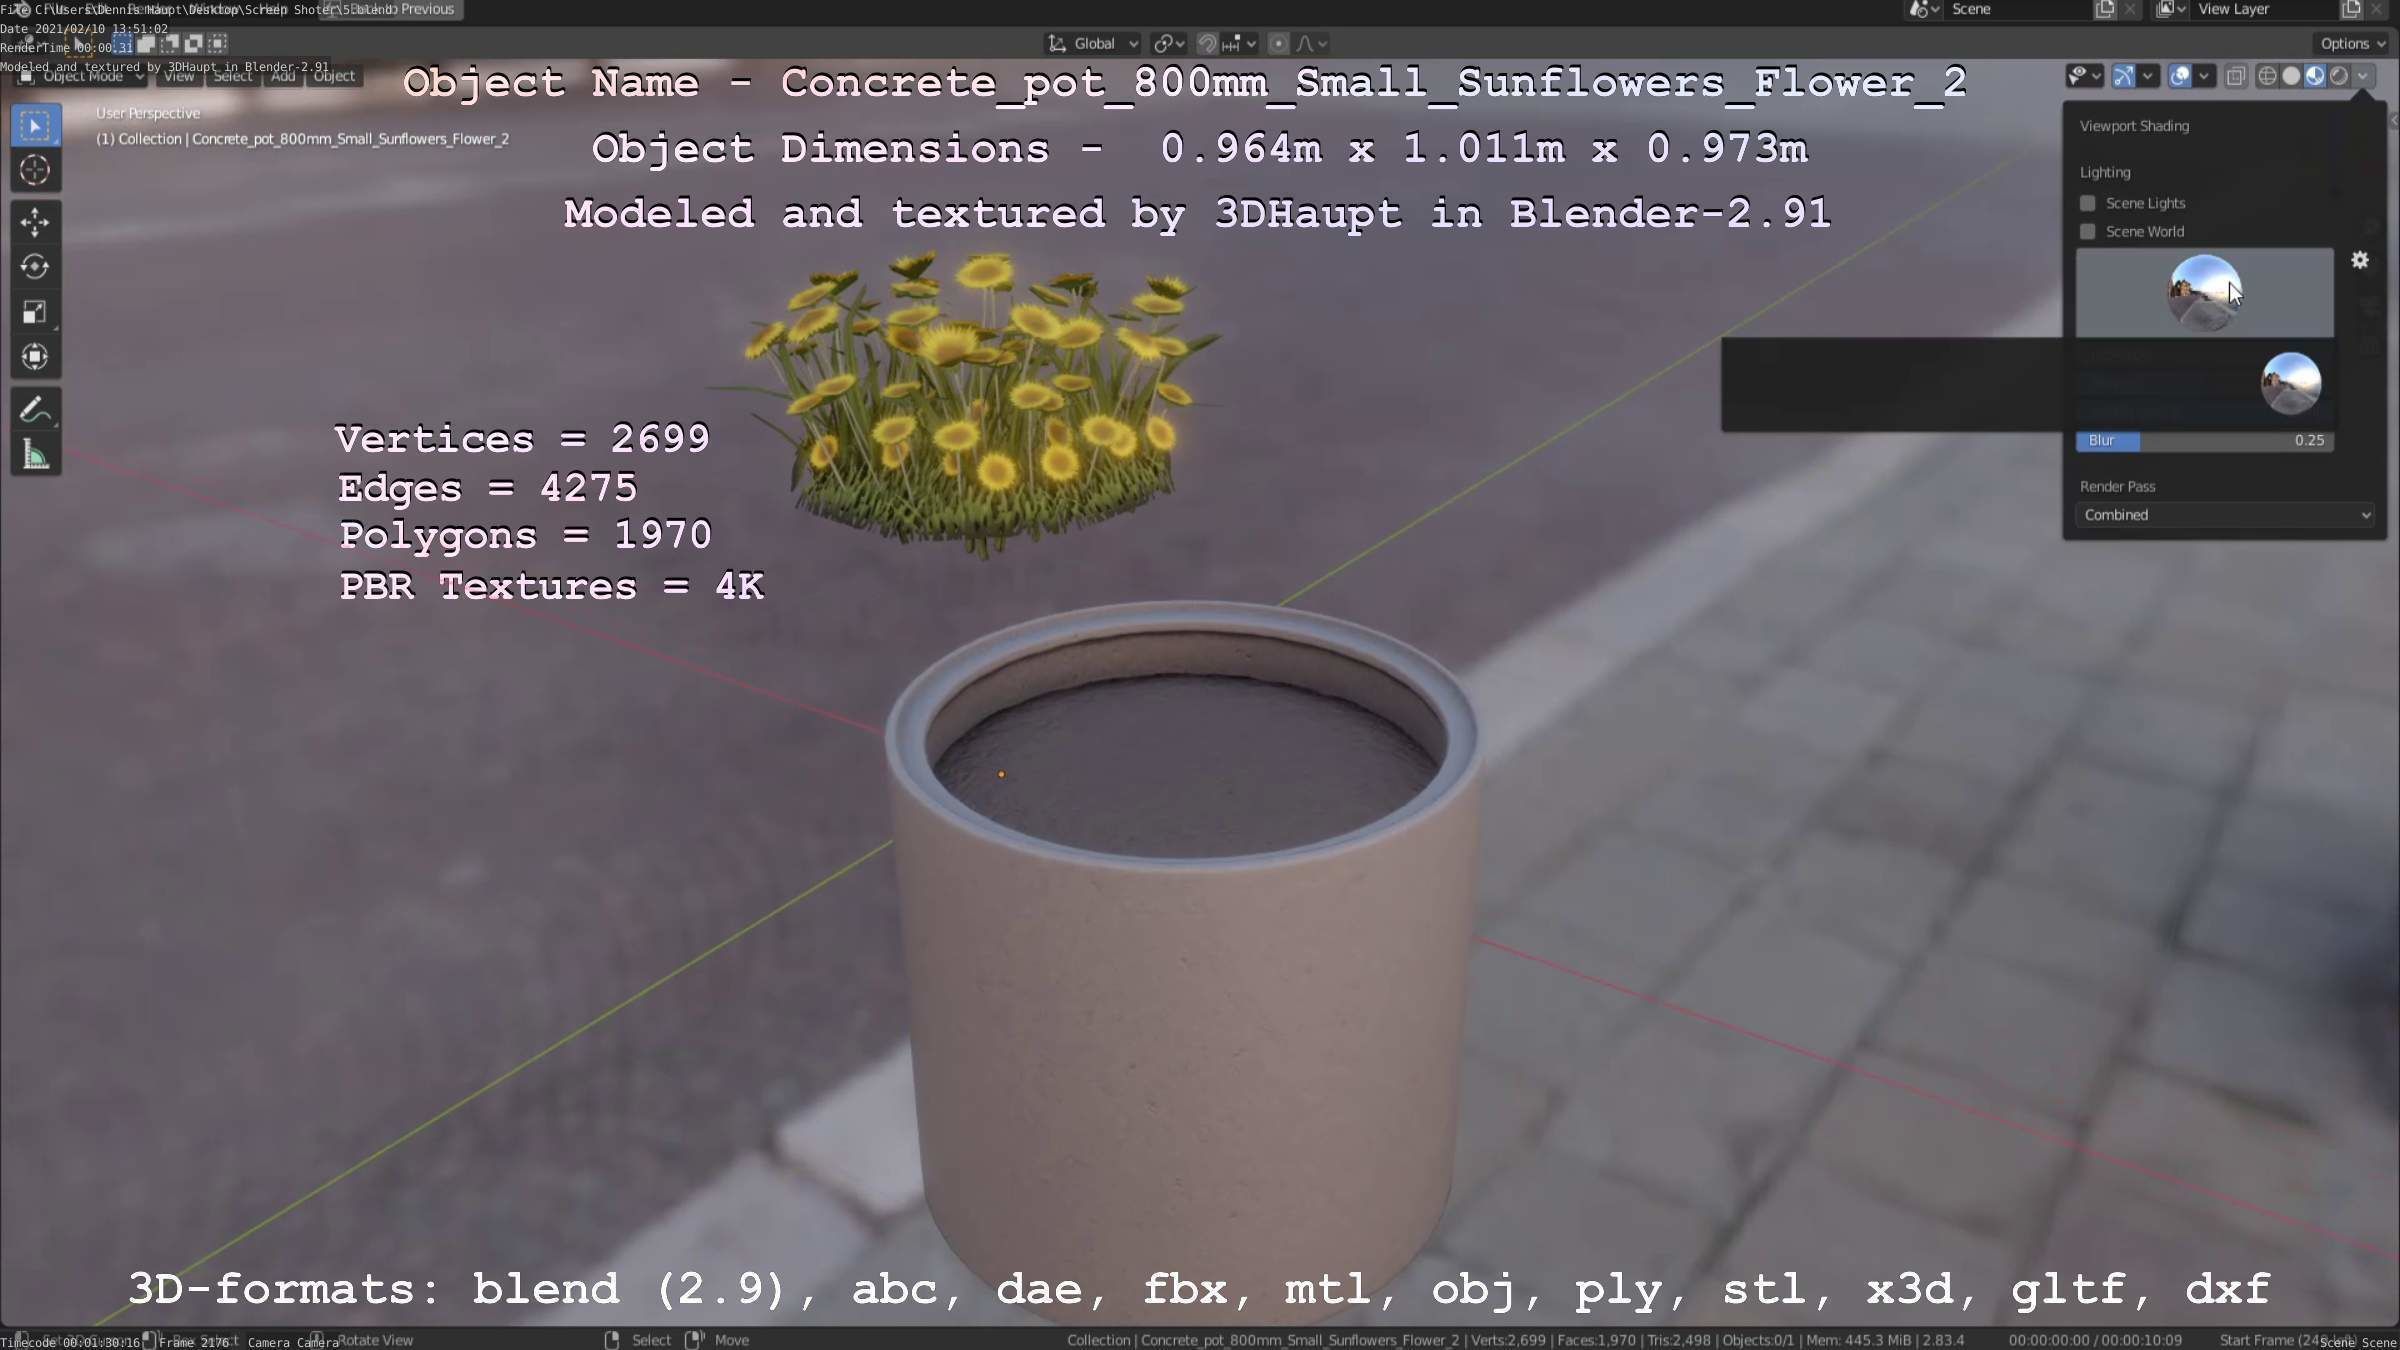Toggle viewport gizmos display
Image resolution: width=2400 pixels, height=1350 pixels.
pyautogui.click(x=2123, y=76)
